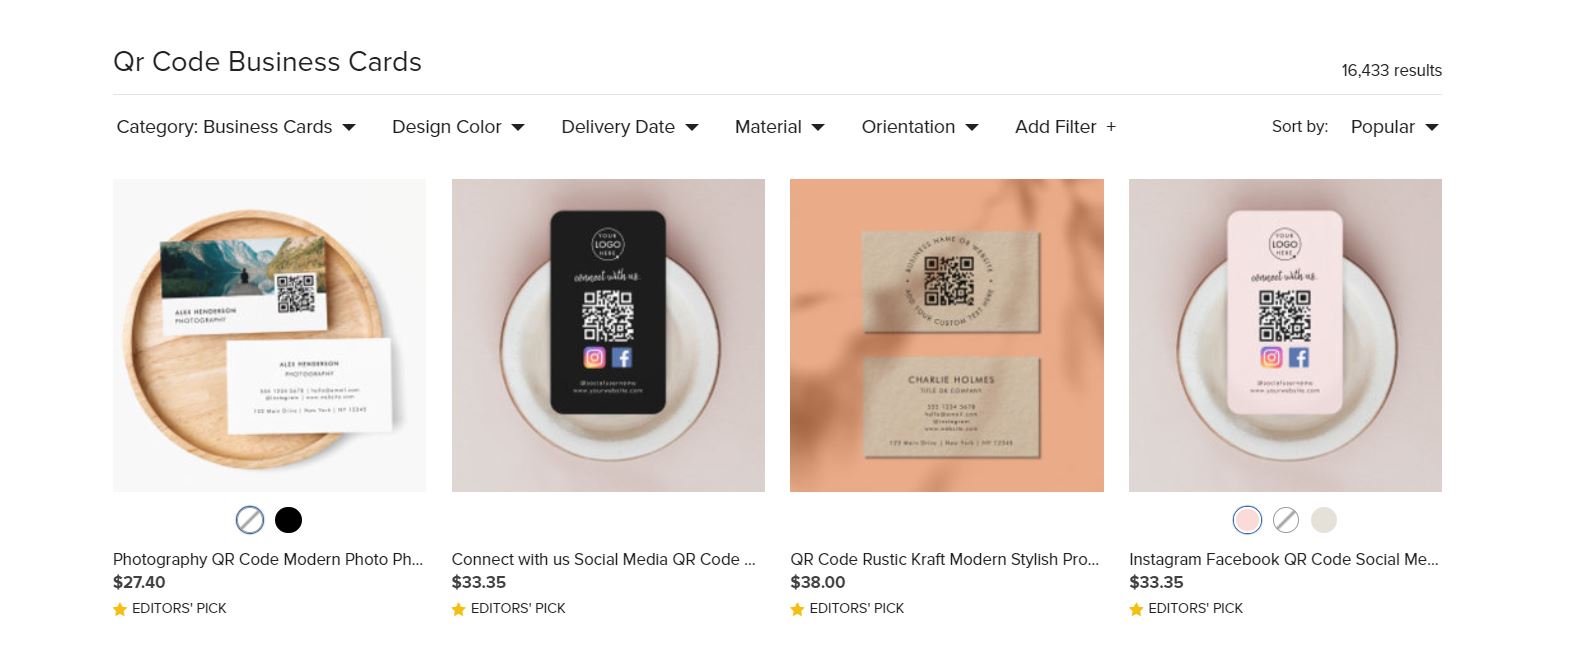Select the black color swatch under the Photography card

(x=289, y=520)
